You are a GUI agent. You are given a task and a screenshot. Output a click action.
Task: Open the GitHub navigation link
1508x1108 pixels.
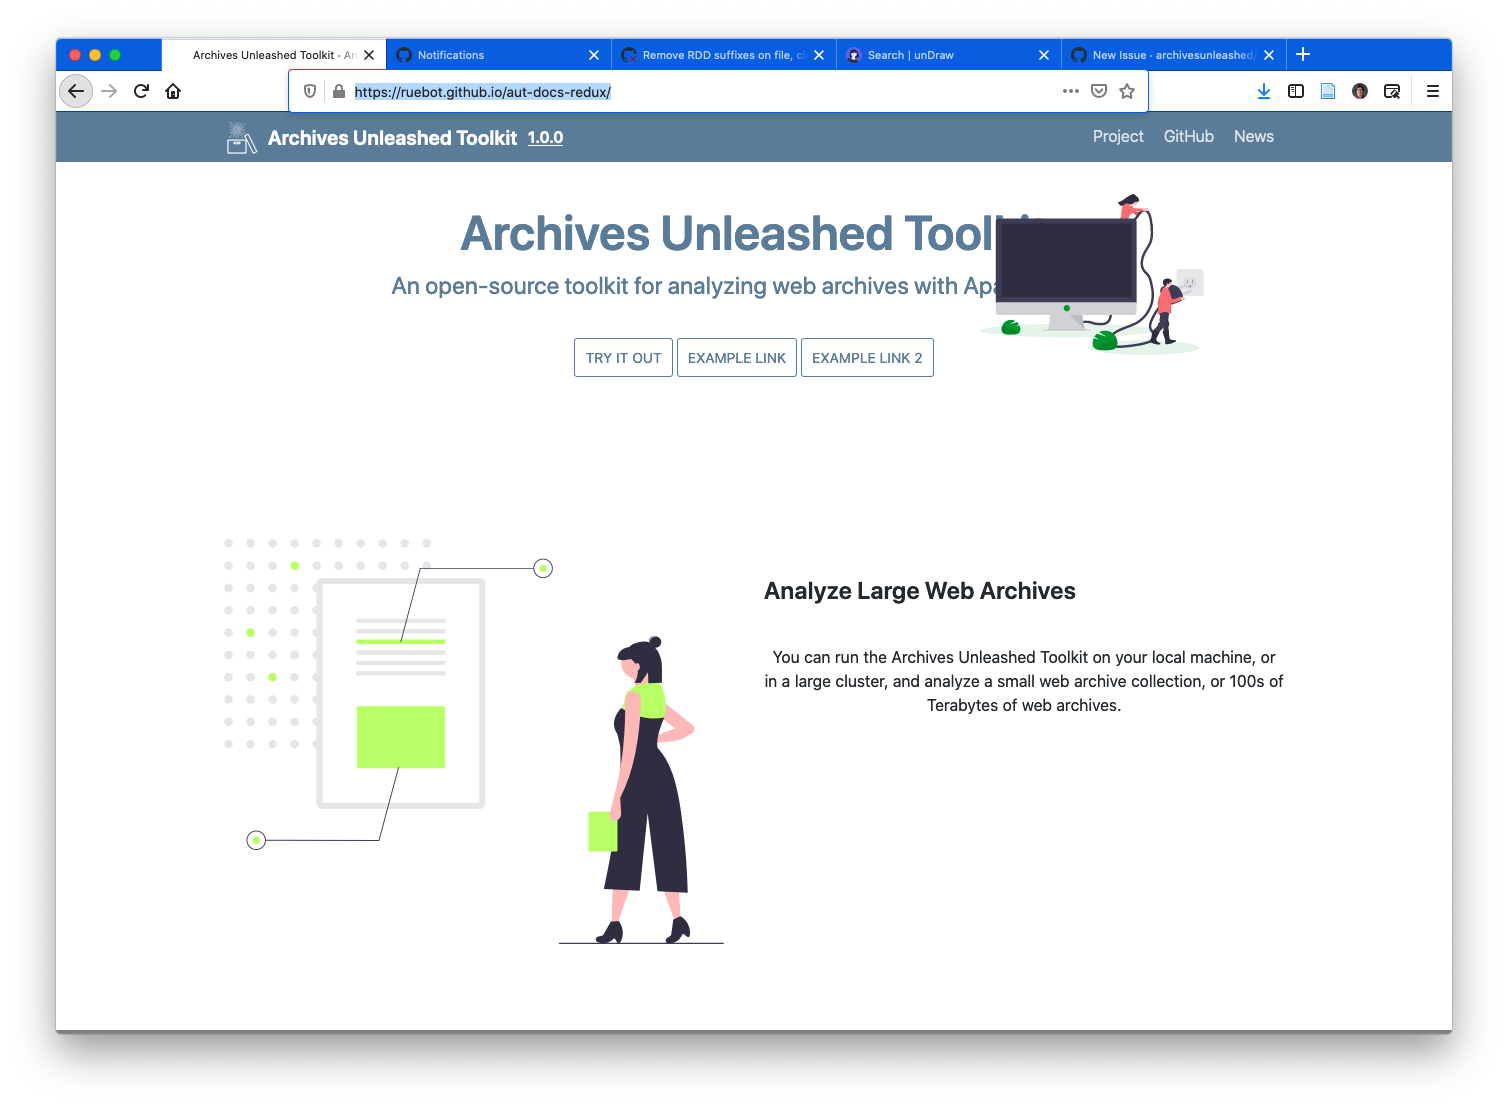[x=1188, y=137]
